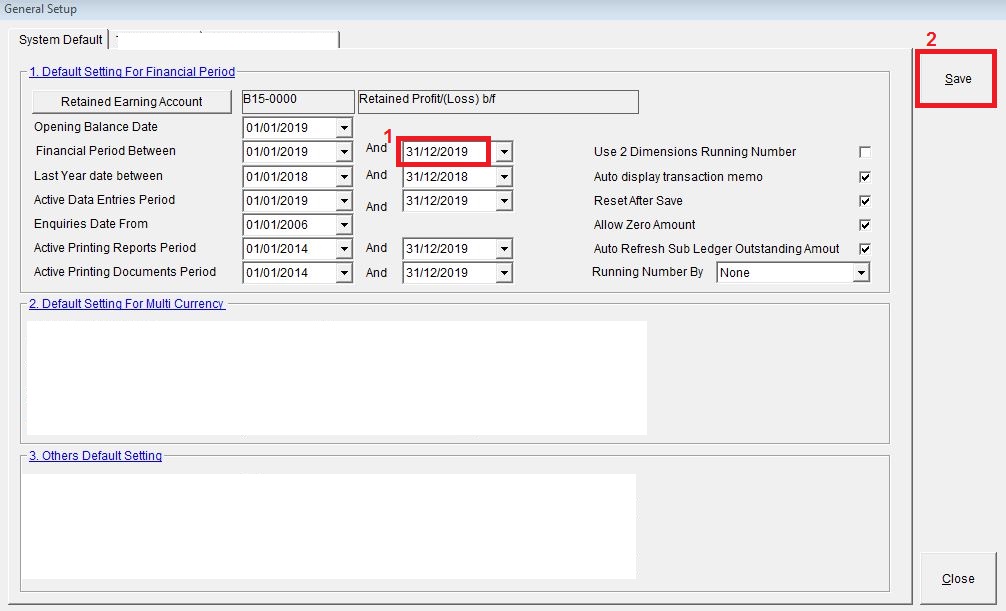Enable Use 2 Dimensions Running Number
Screen dimensions: 1006x611
coord(865,152)
